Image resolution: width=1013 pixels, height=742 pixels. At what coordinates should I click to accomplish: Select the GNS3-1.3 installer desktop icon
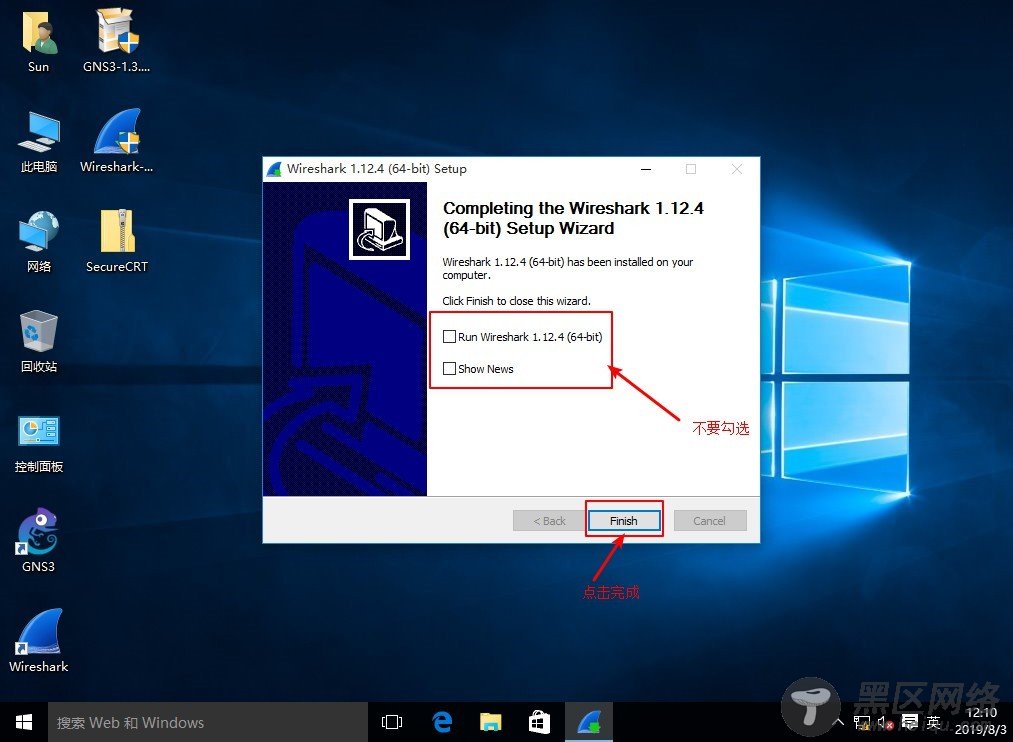pyautogui.click(x=117, y=39)
